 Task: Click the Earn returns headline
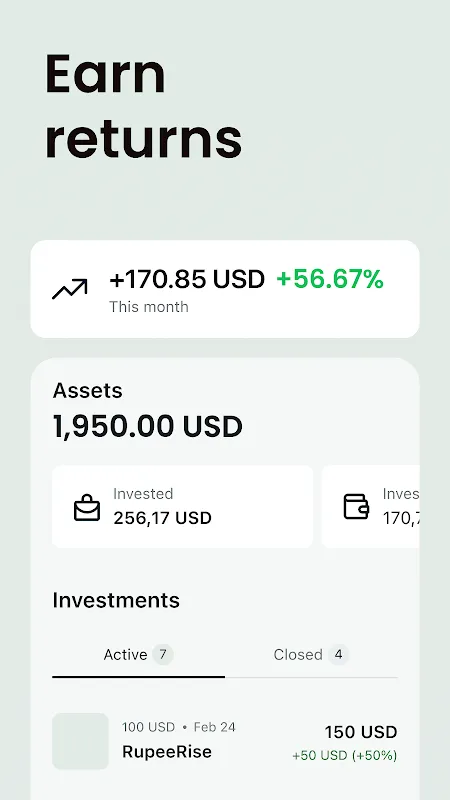coord(143,106)
